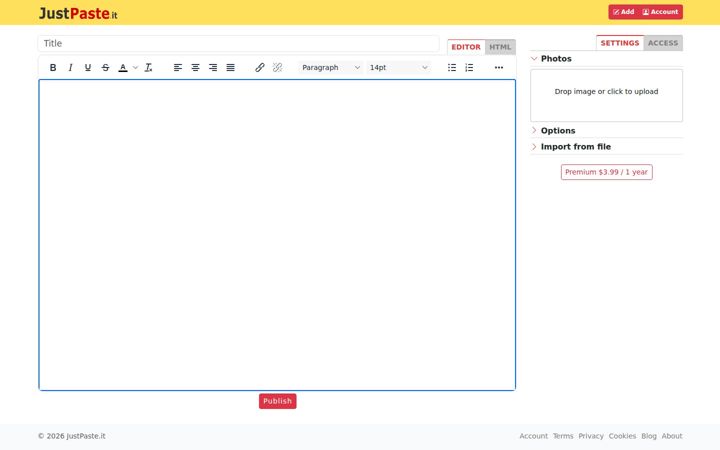Open the Privacy footer link
Viewport: 720px width, 450px height.
(591, 436)
